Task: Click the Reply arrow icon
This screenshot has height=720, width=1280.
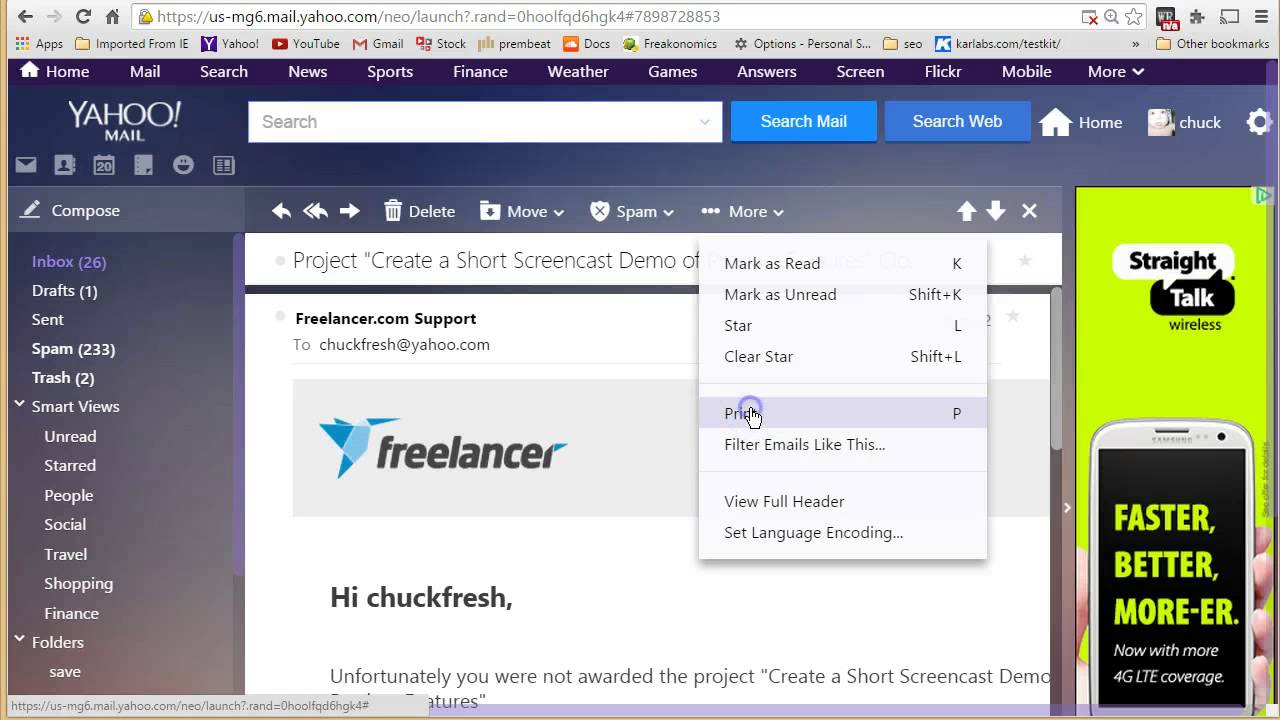Action: click(x=282, y=211)
